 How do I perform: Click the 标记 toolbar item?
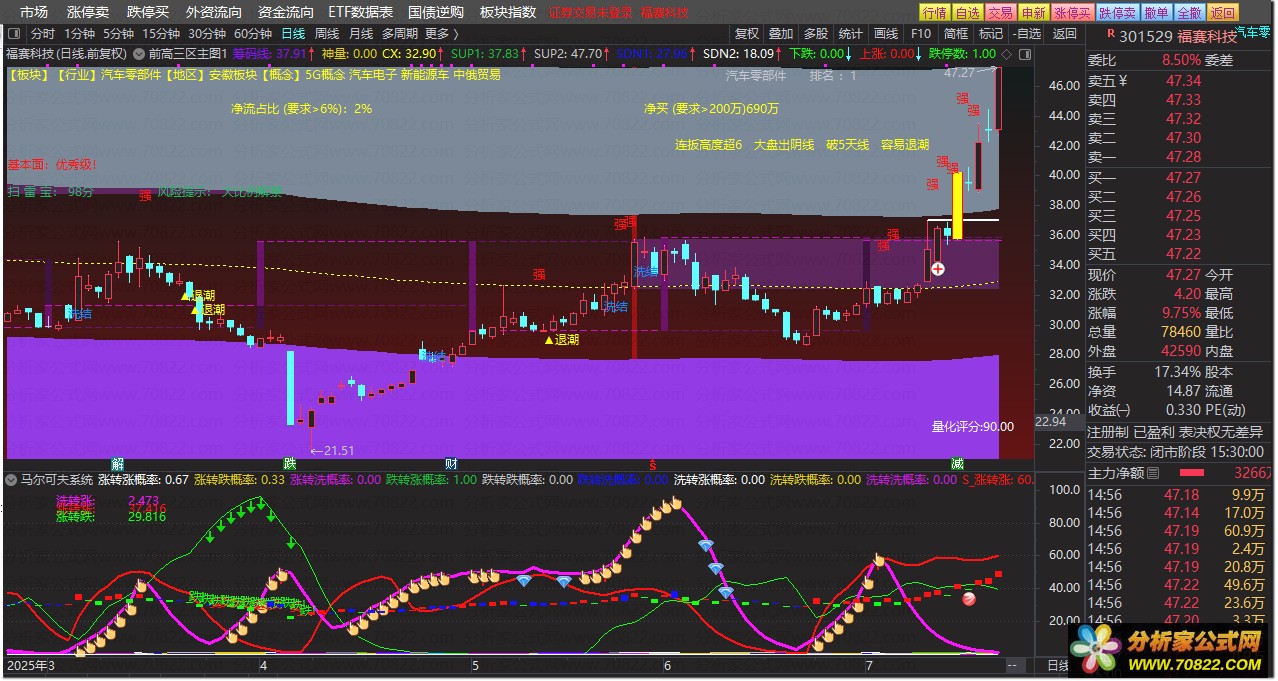click(990, 33)
